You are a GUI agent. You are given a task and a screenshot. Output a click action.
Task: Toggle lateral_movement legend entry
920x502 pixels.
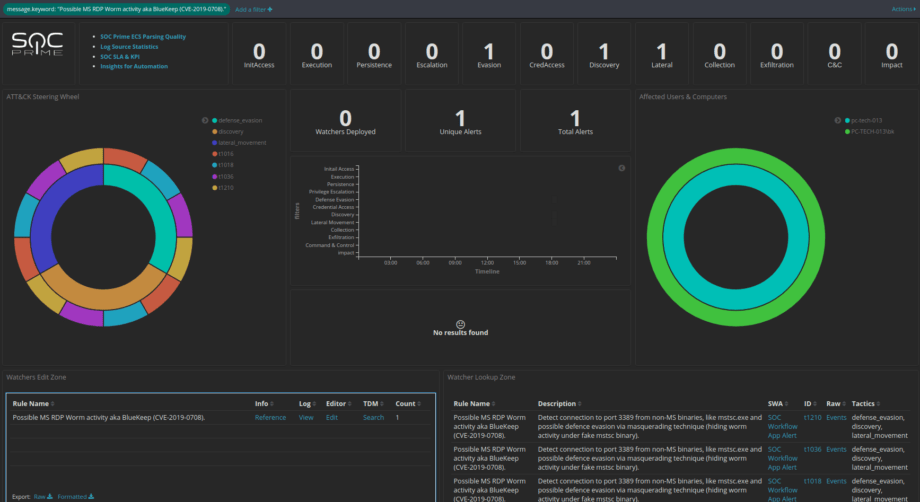(x=241, y=142)
